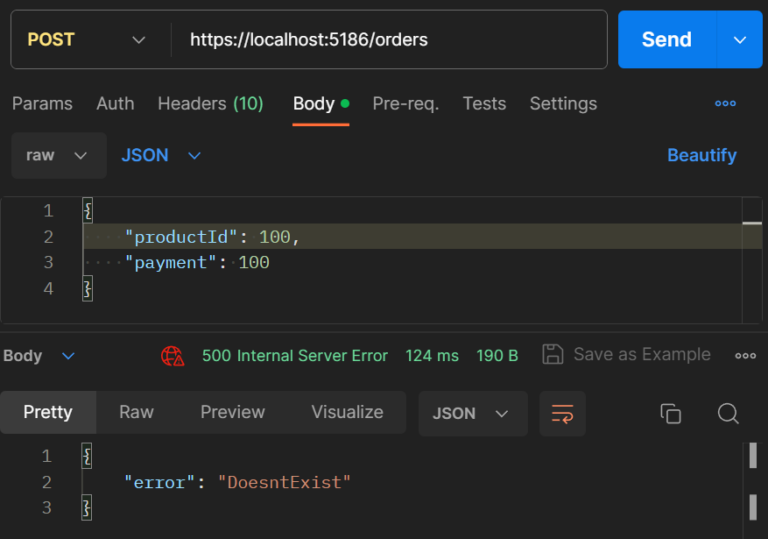Viewport: 768px width, 539px height.
Task: Copy the response body using copy icon
Action: [671, 413]
